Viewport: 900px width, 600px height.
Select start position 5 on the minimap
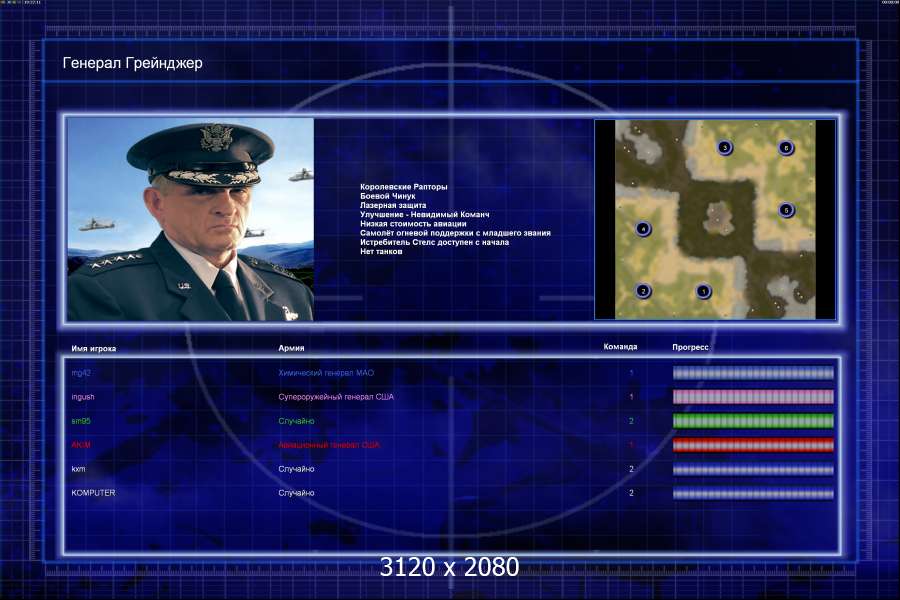tap(786, 210)
